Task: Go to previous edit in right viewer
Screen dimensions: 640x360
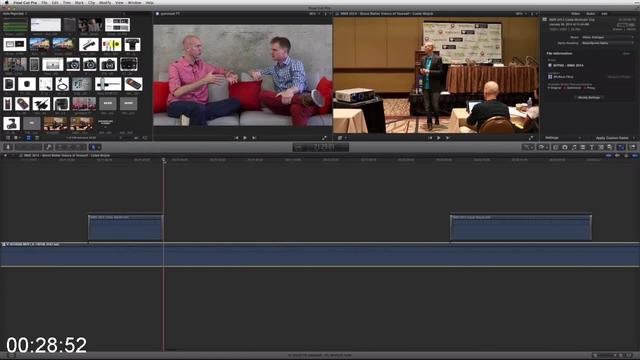Action: [x=430, y=138]
